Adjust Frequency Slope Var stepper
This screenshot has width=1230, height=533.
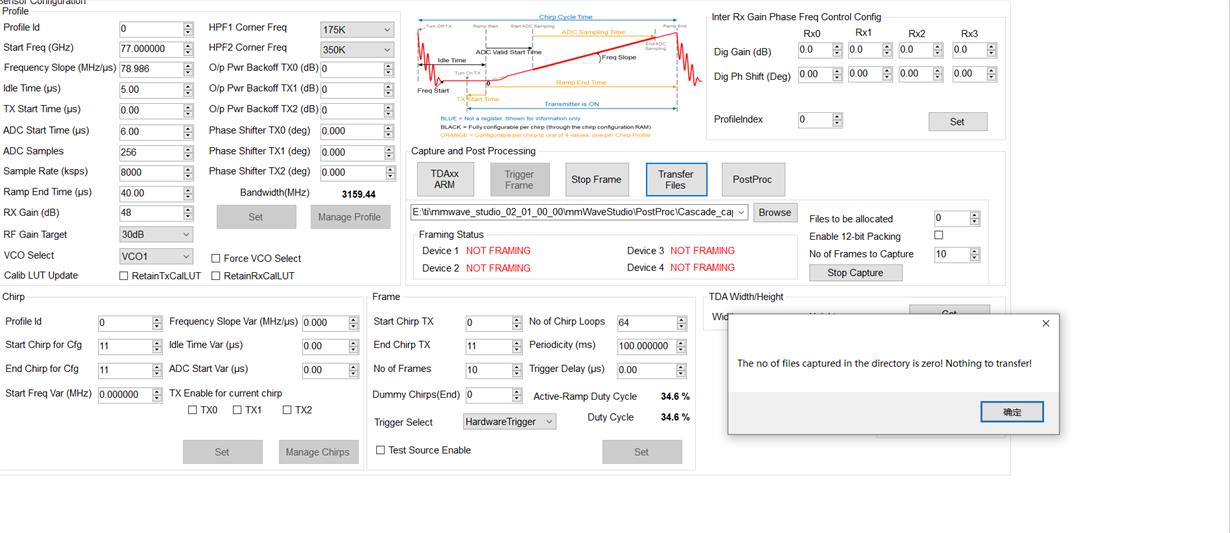coord(356,323)
